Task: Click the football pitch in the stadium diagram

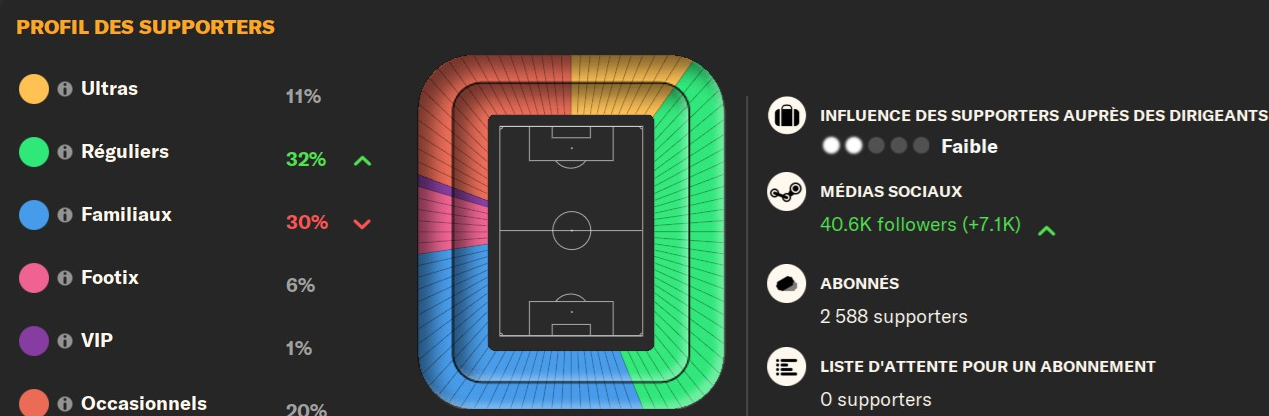Action: (x=571, y=231)
